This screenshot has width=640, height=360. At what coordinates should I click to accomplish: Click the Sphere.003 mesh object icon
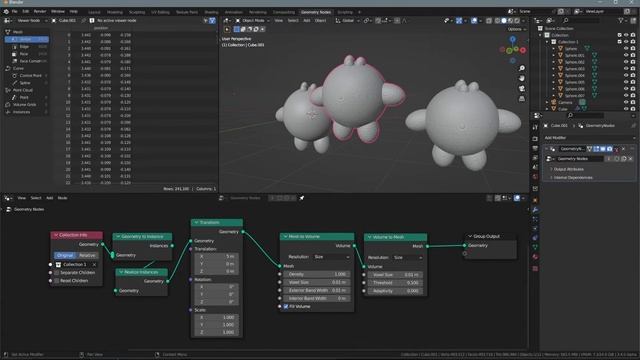560,69
